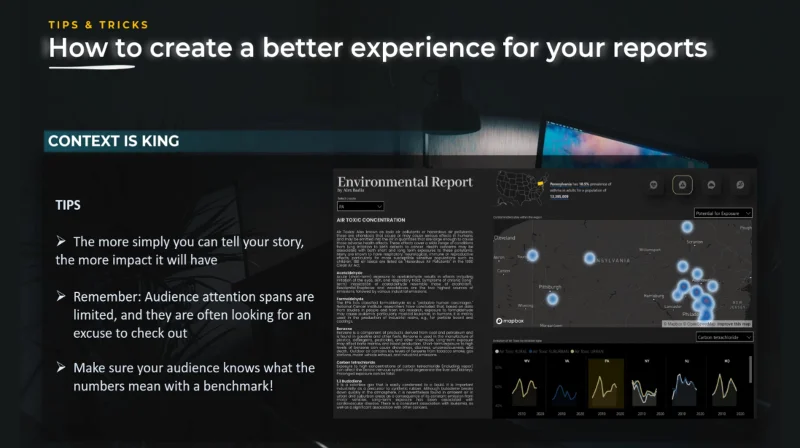
Task: Click the cloud air-quality icon button
Action: 711,185
